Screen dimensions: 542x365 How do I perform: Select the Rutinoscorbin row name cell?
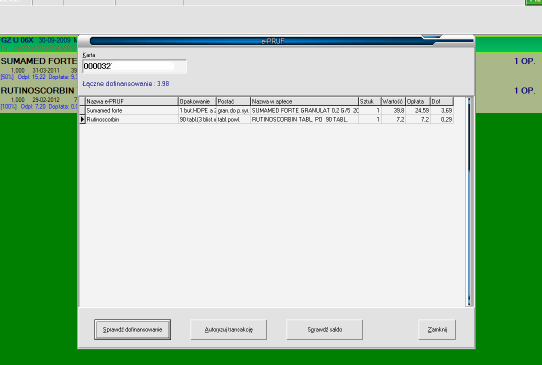point(132,119)
